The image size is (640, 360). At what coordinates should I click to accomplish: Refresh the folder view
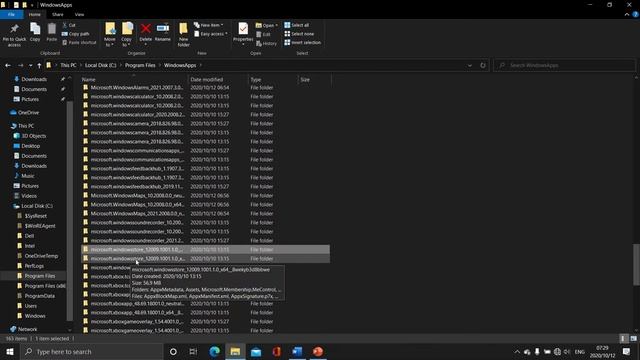click(483, 65)
